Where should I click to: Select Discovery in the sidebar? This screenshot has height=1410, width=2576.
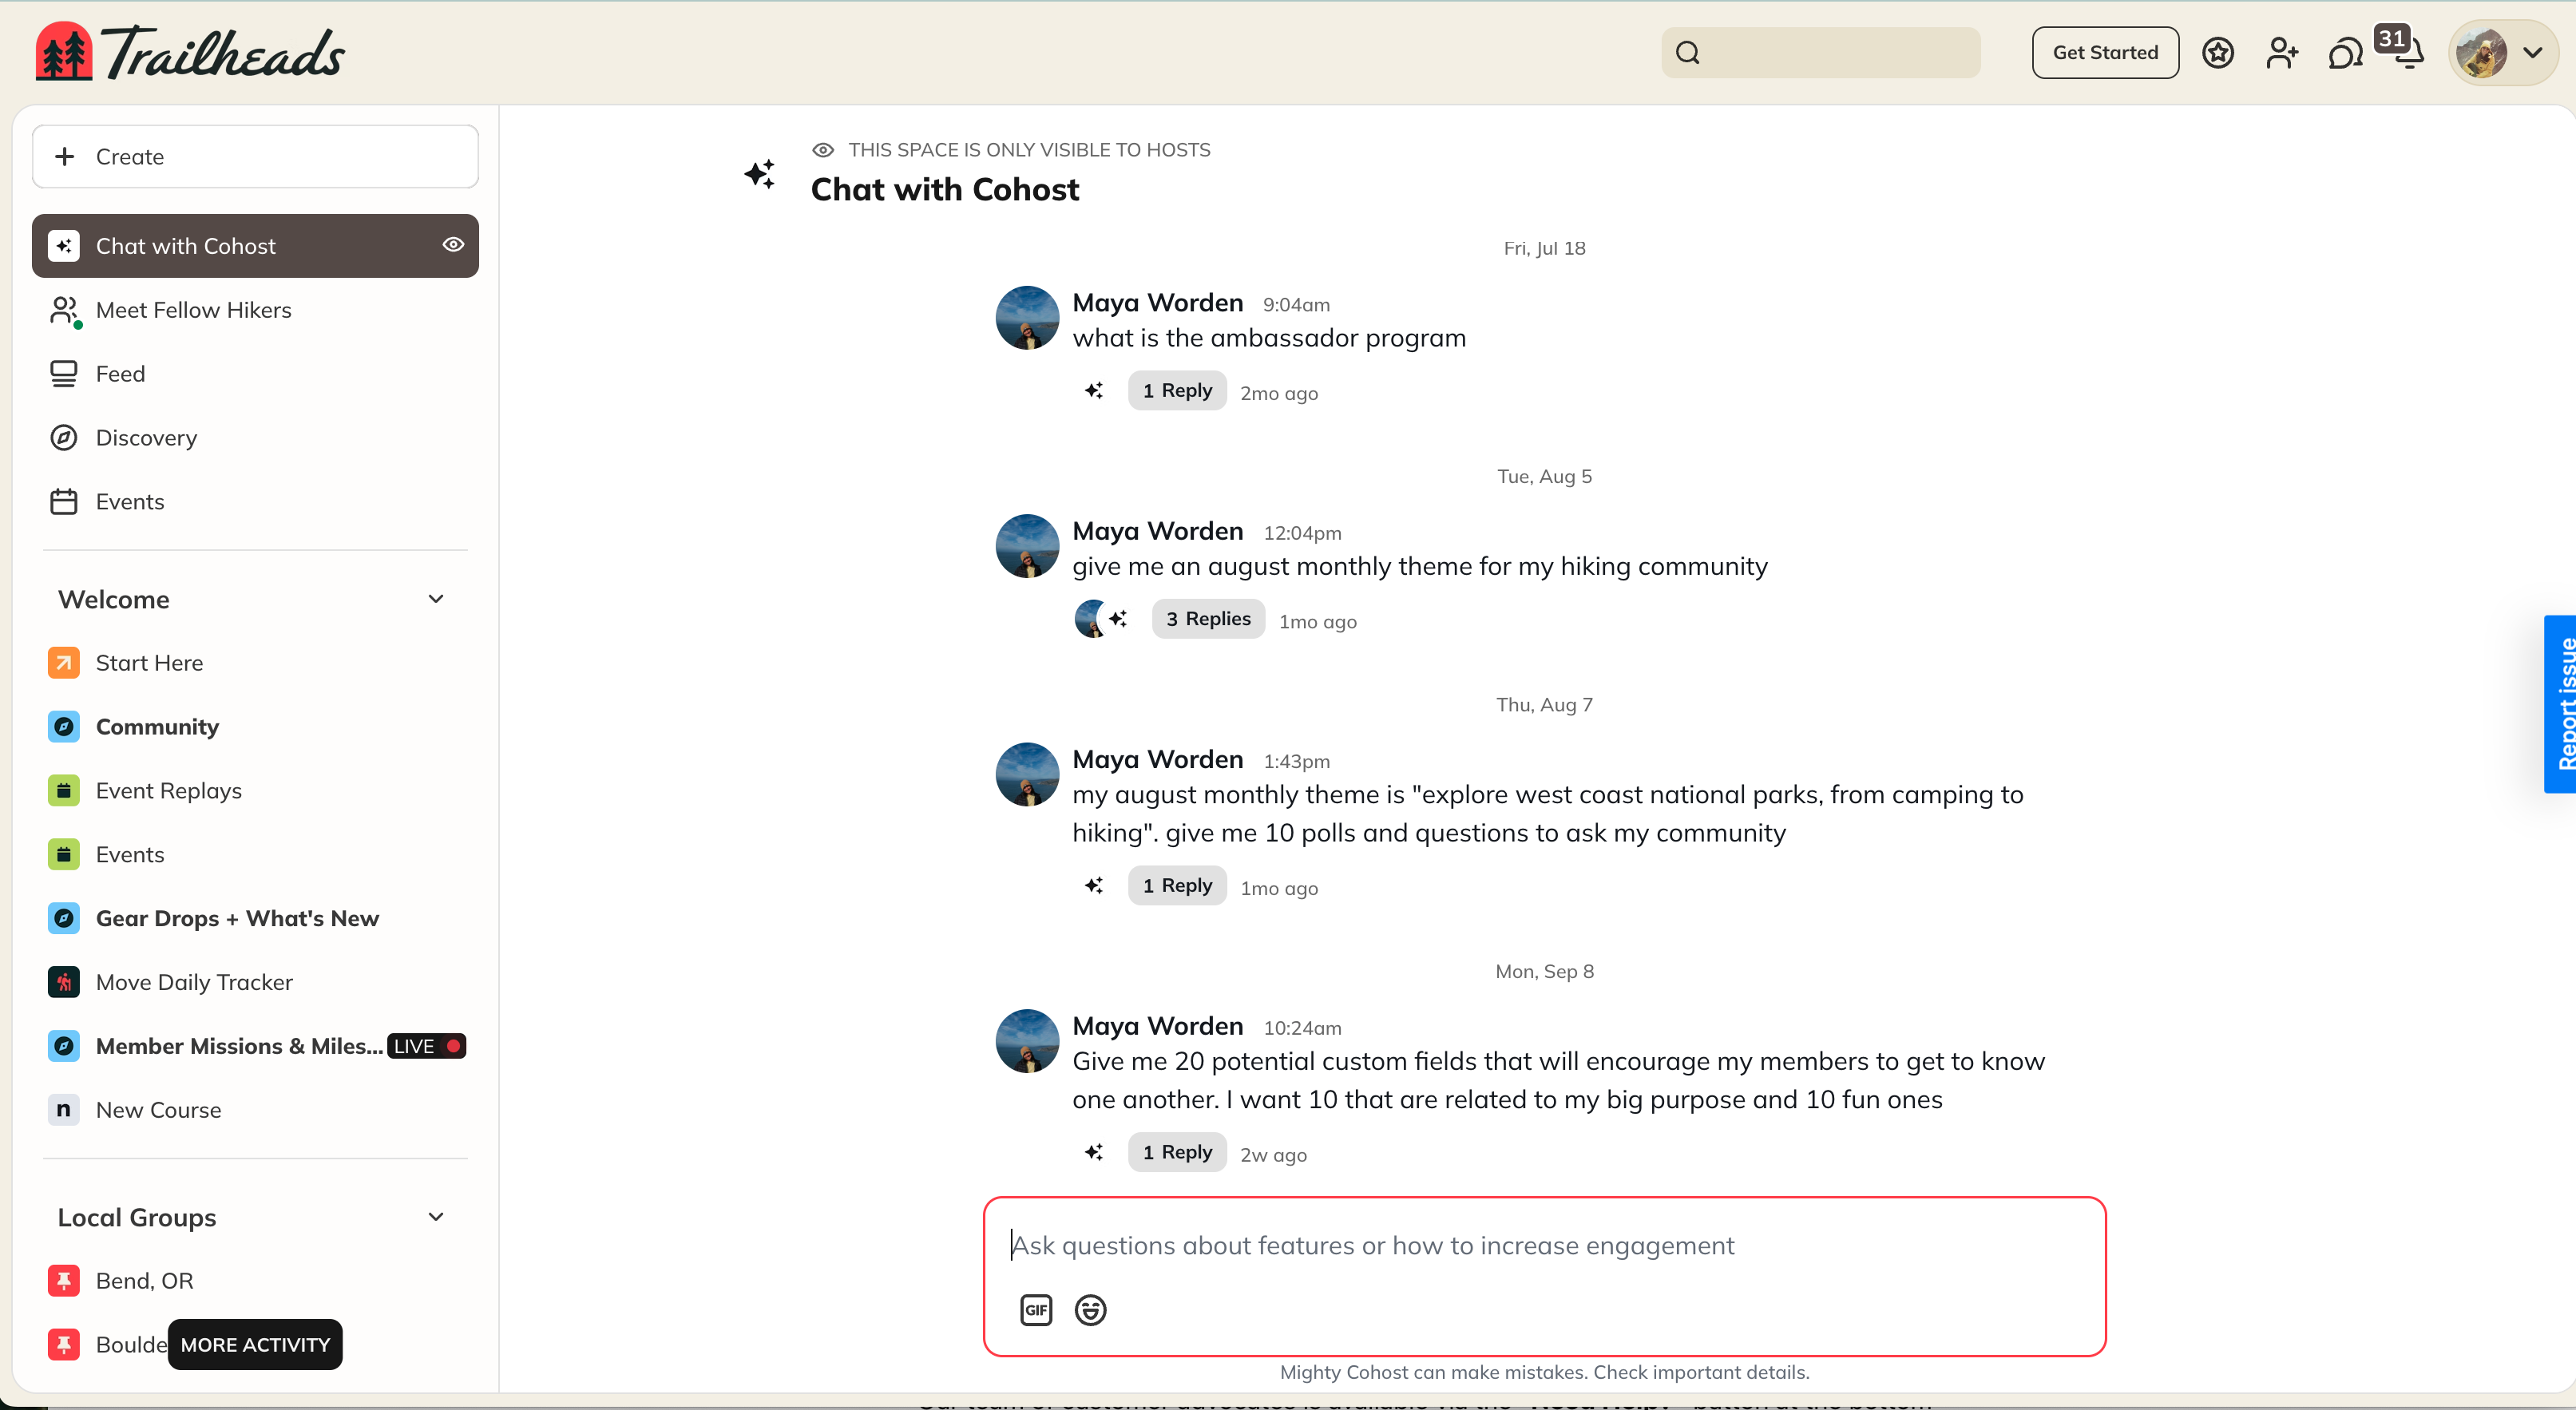146,437
